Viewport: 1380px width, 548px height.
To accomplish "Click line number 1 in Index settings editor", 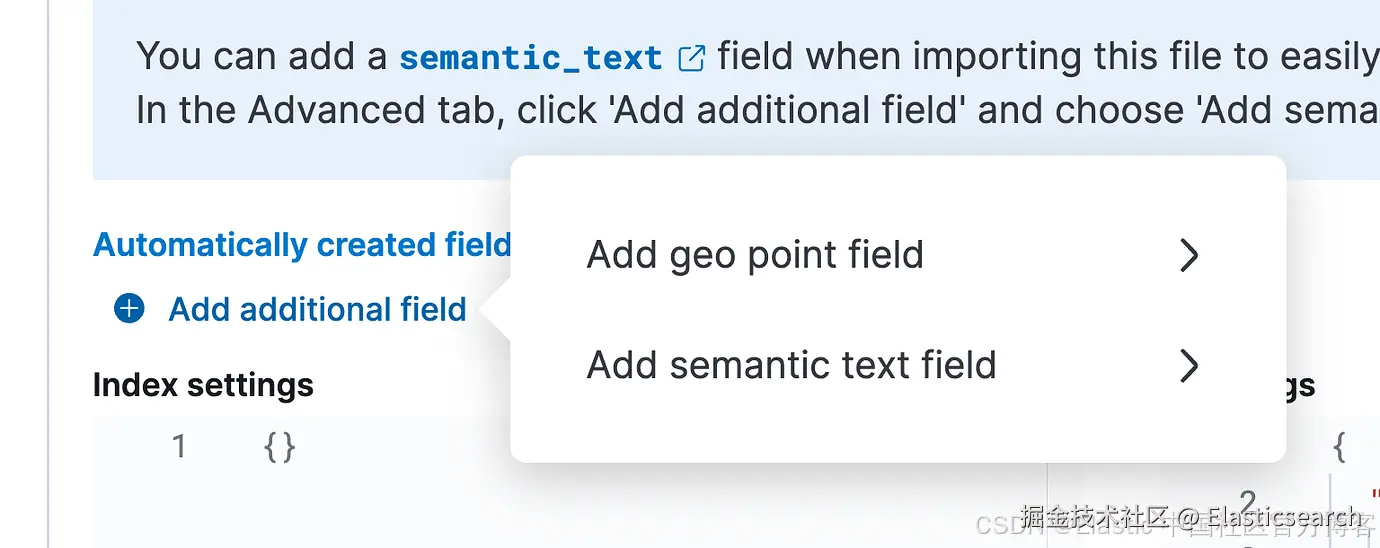I will click(x=179, y=446).
